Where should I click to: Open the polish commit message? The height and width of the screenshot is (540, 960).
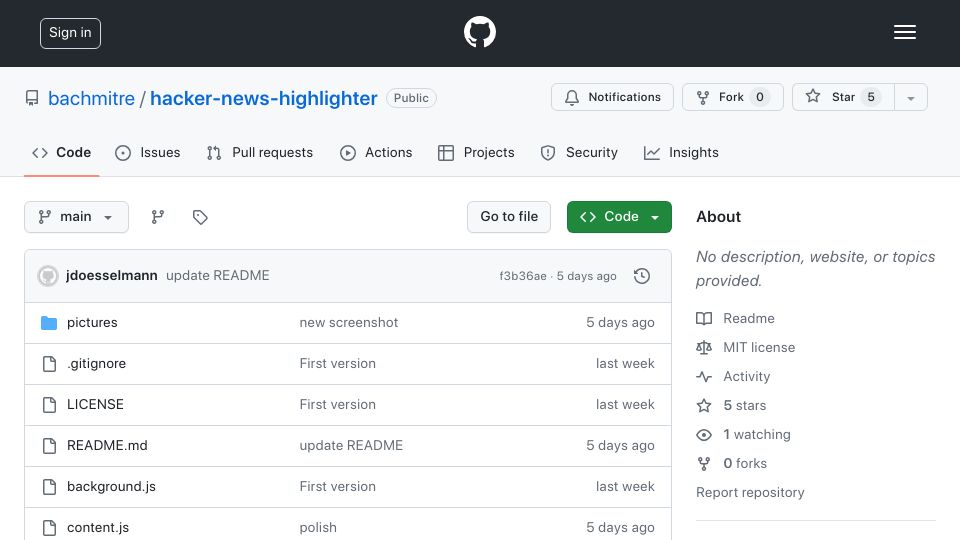[318, 528]
